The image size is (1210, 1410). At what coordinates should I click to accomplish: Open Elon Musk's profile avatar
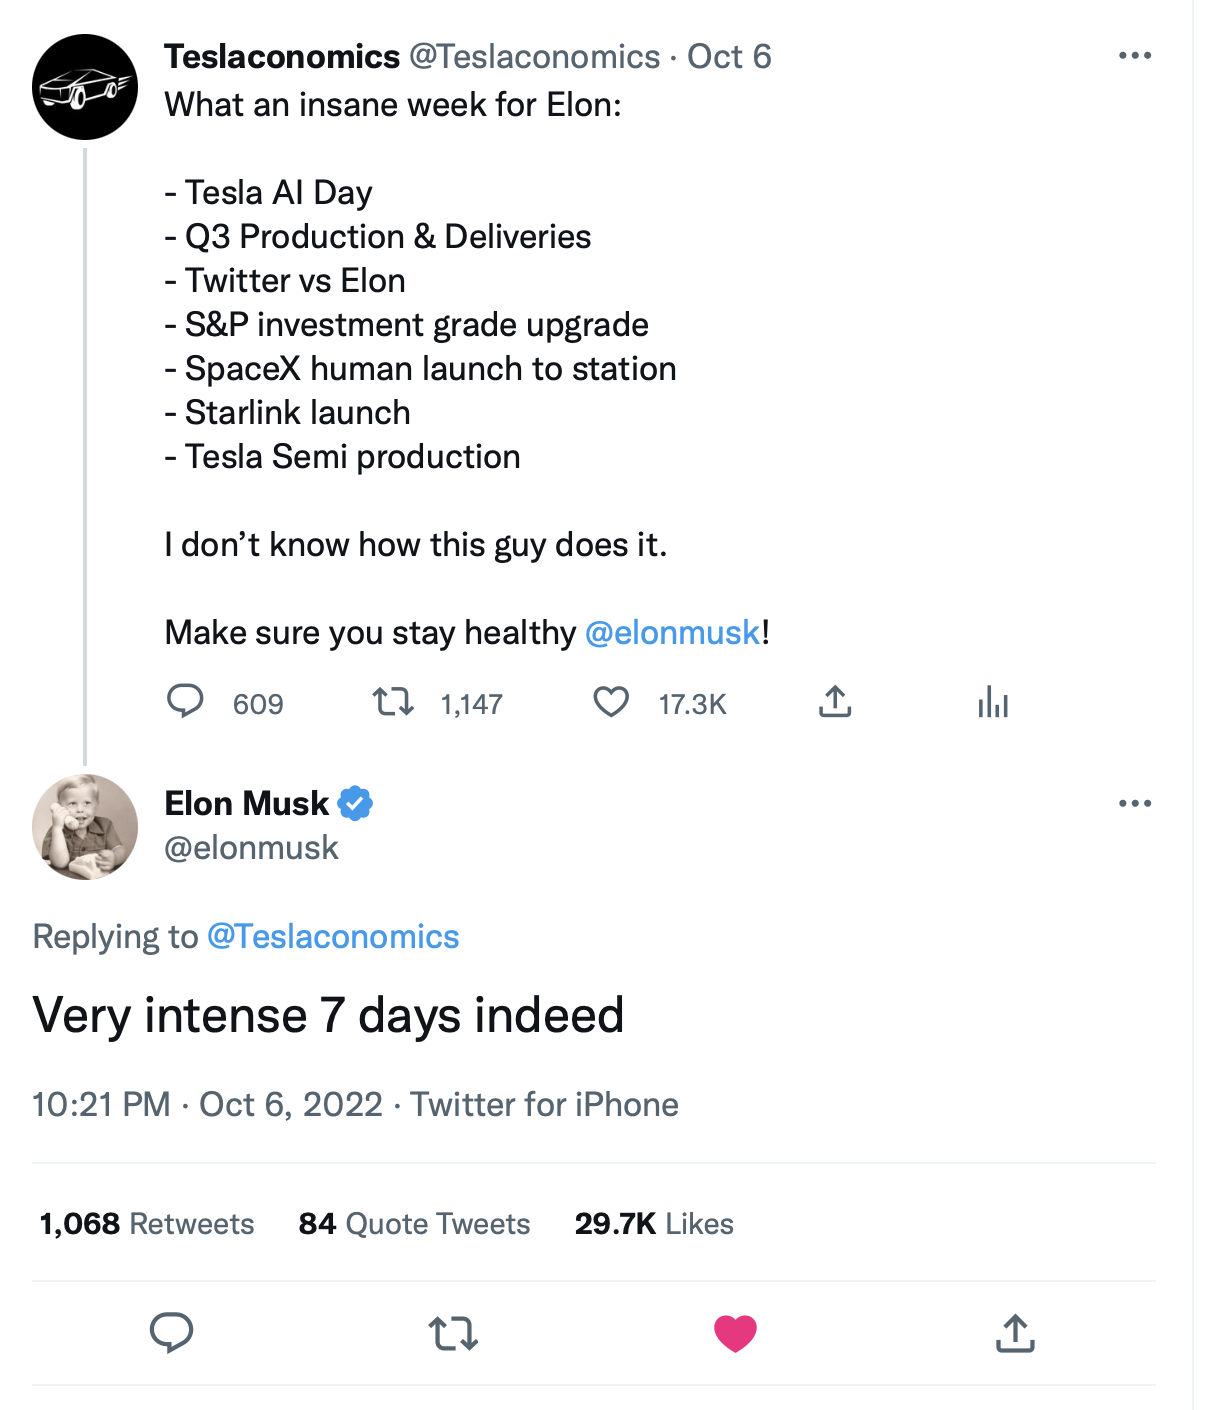[85, 827]
